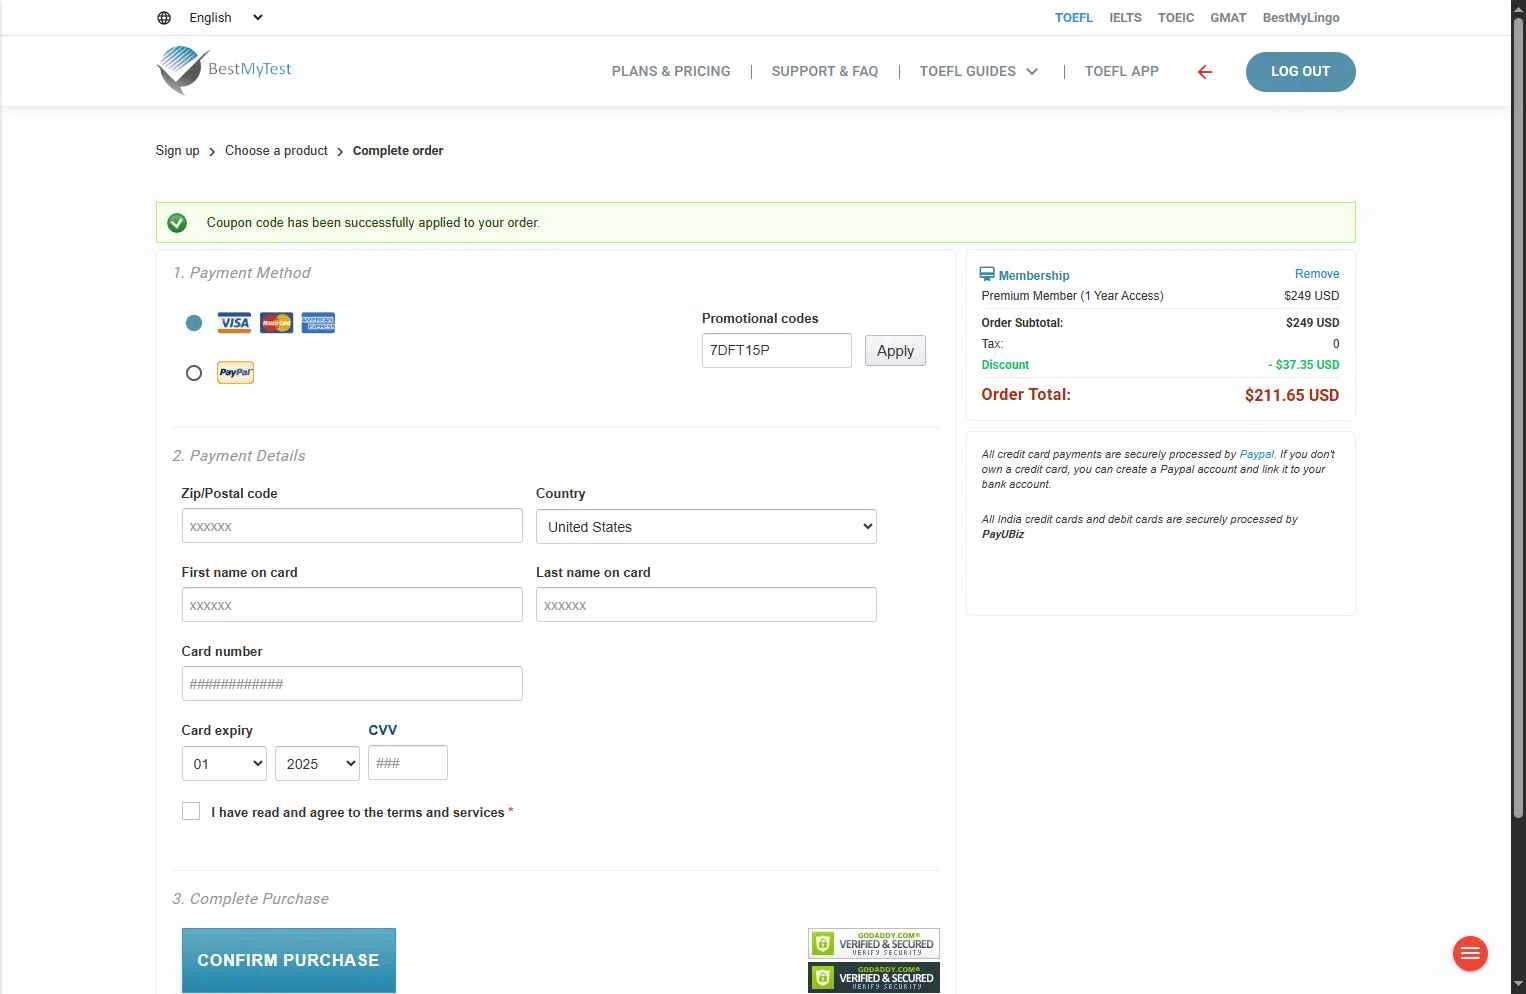Open Support & FAQ menu item

[x=825, y=72]
